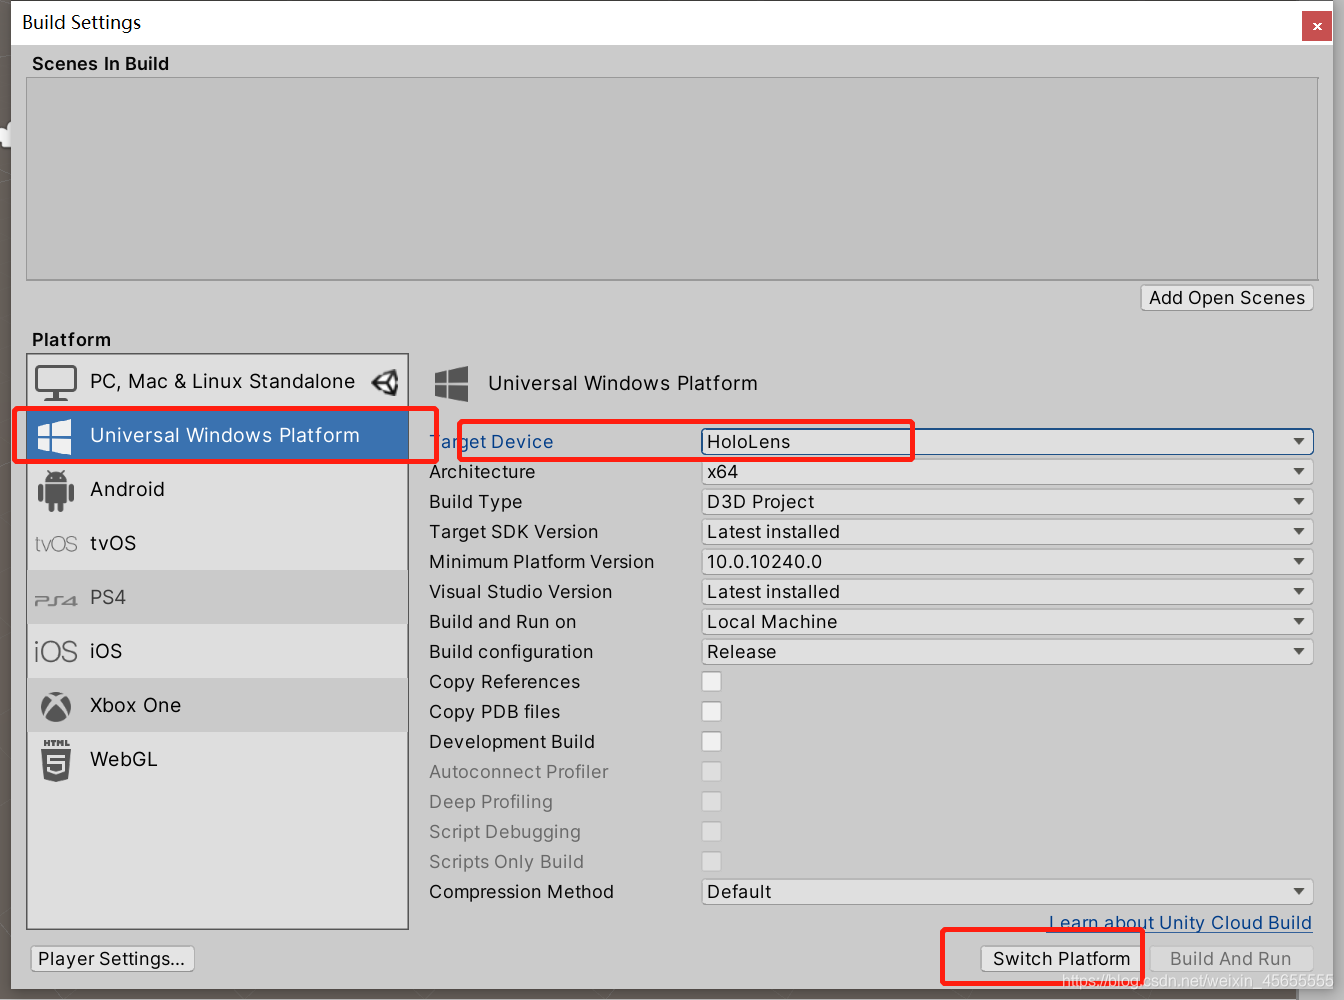Toggle the Deep Profiling checkbox
This screenshot has height=1000, width=1344.
tap(711, 802)
